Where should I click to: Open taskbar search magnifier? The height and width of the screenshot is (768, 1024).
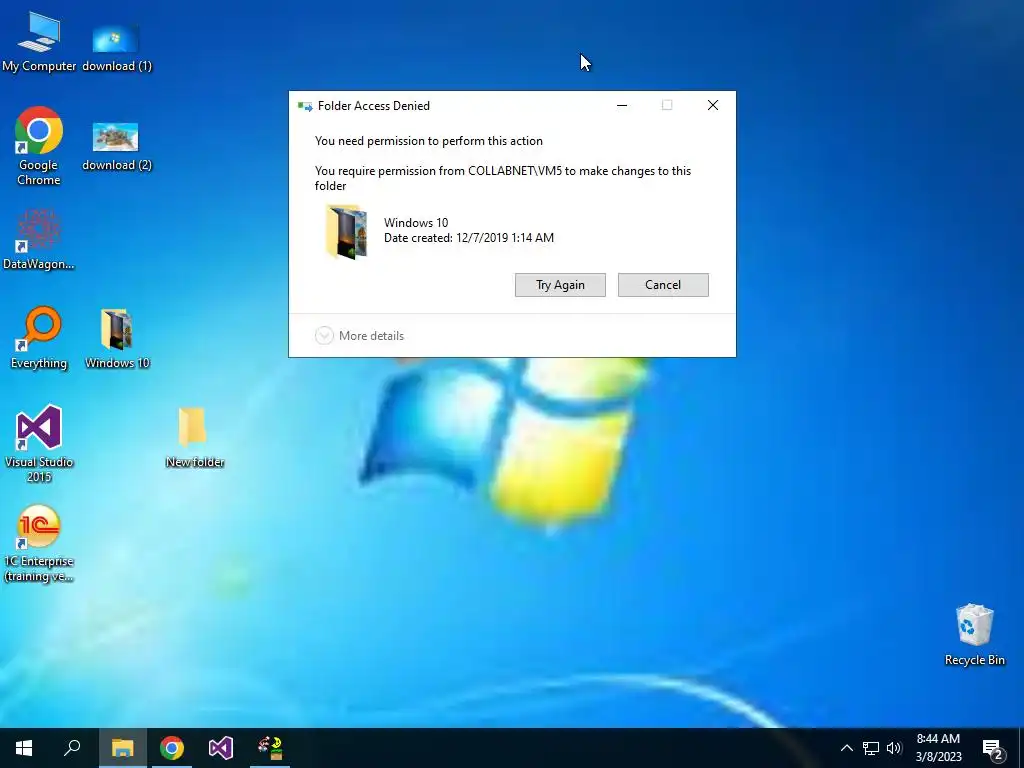click(72, 748)
